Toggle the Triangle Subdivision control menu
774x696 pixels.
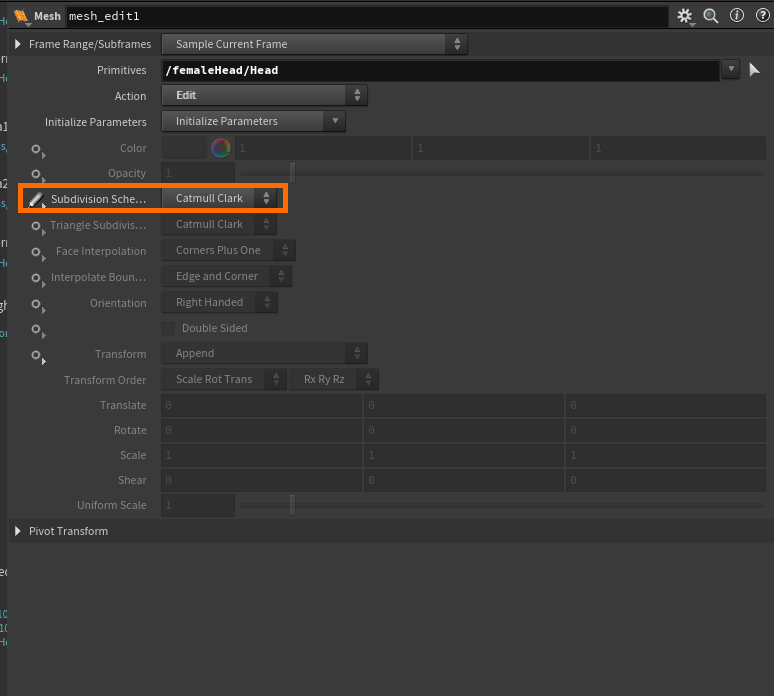(38, 227)
